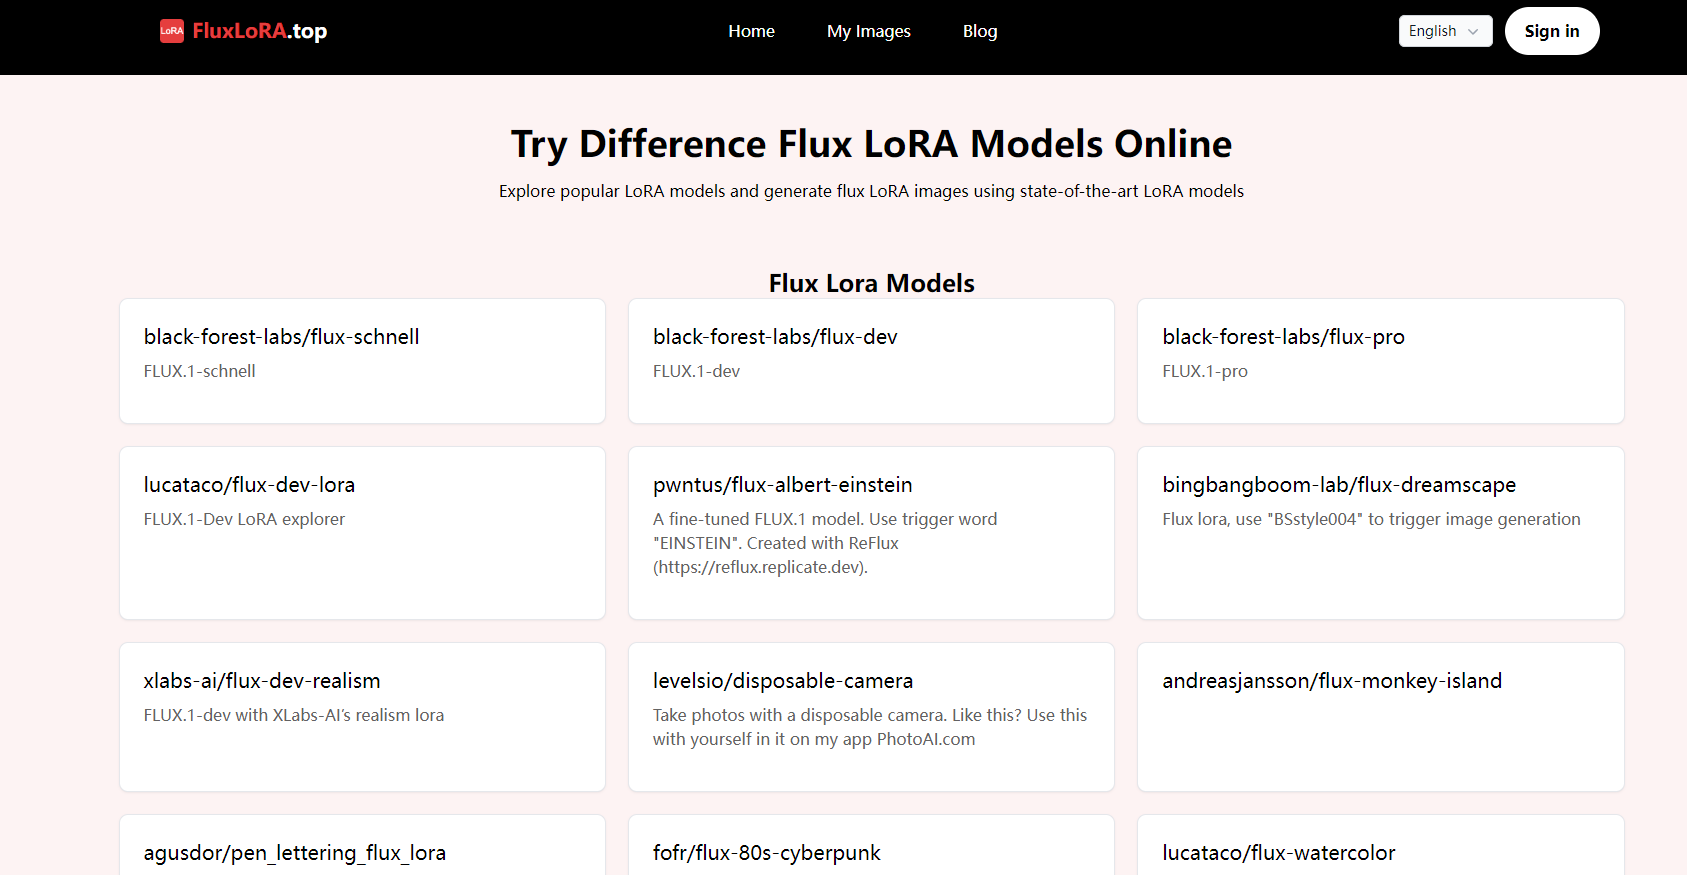Open the My Images page
1687x875 pixels.
pos(868,31)
